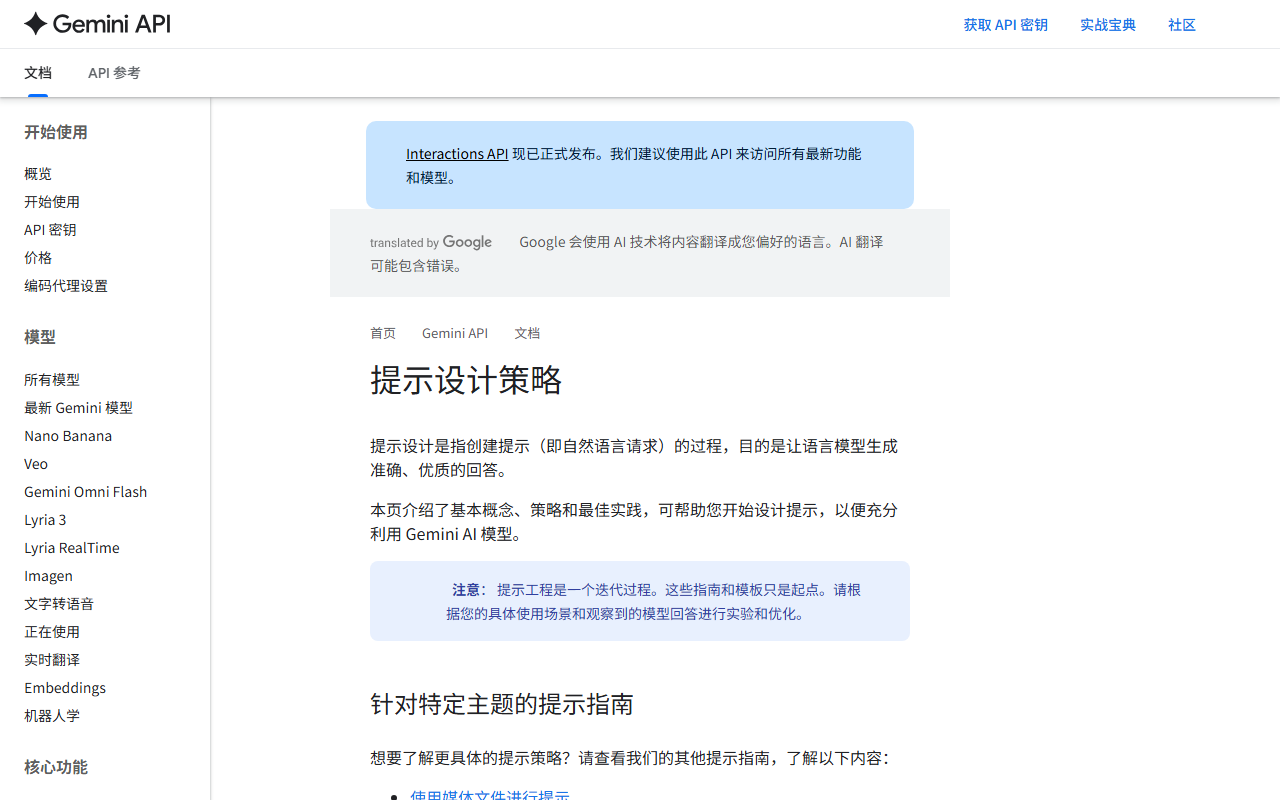Open API 密钥 sidebar page
Screen dimensions: 1280x800
(x=50, y=230)
